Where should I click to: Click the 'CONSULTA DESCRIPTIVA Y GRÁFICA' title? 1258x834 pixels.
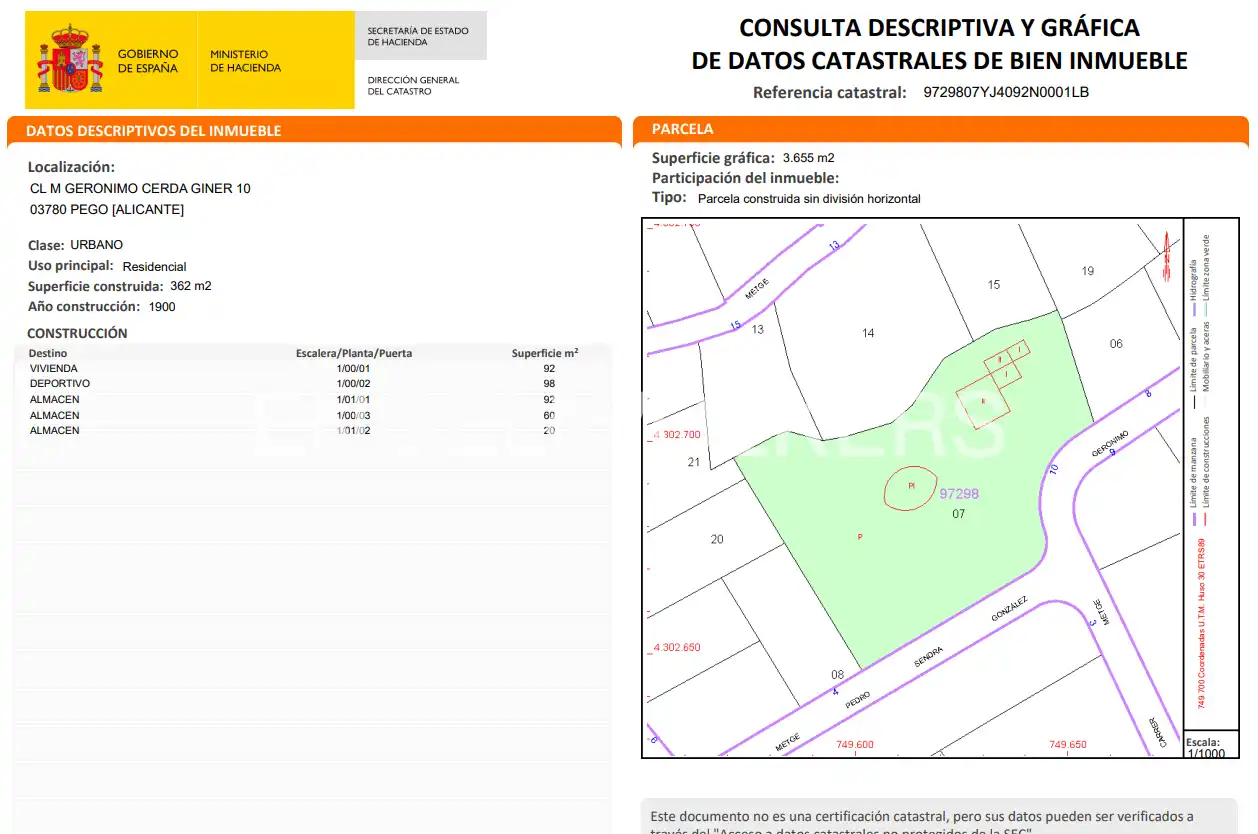(x=939, y=27)
